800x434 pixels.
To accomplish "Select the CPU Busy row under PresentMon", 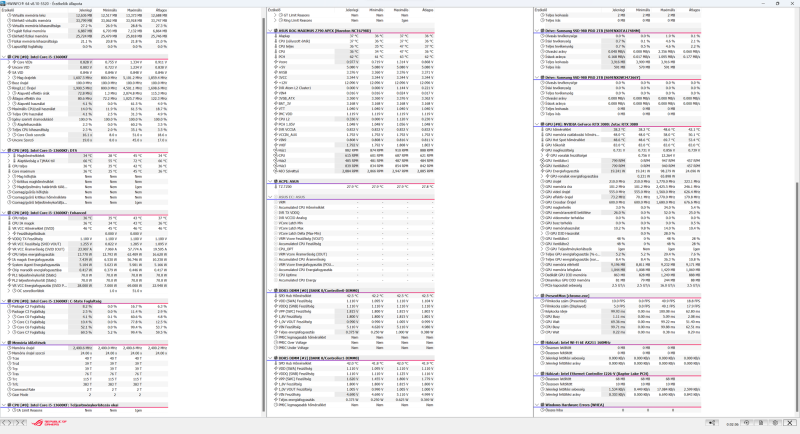I will pos(618,327).
